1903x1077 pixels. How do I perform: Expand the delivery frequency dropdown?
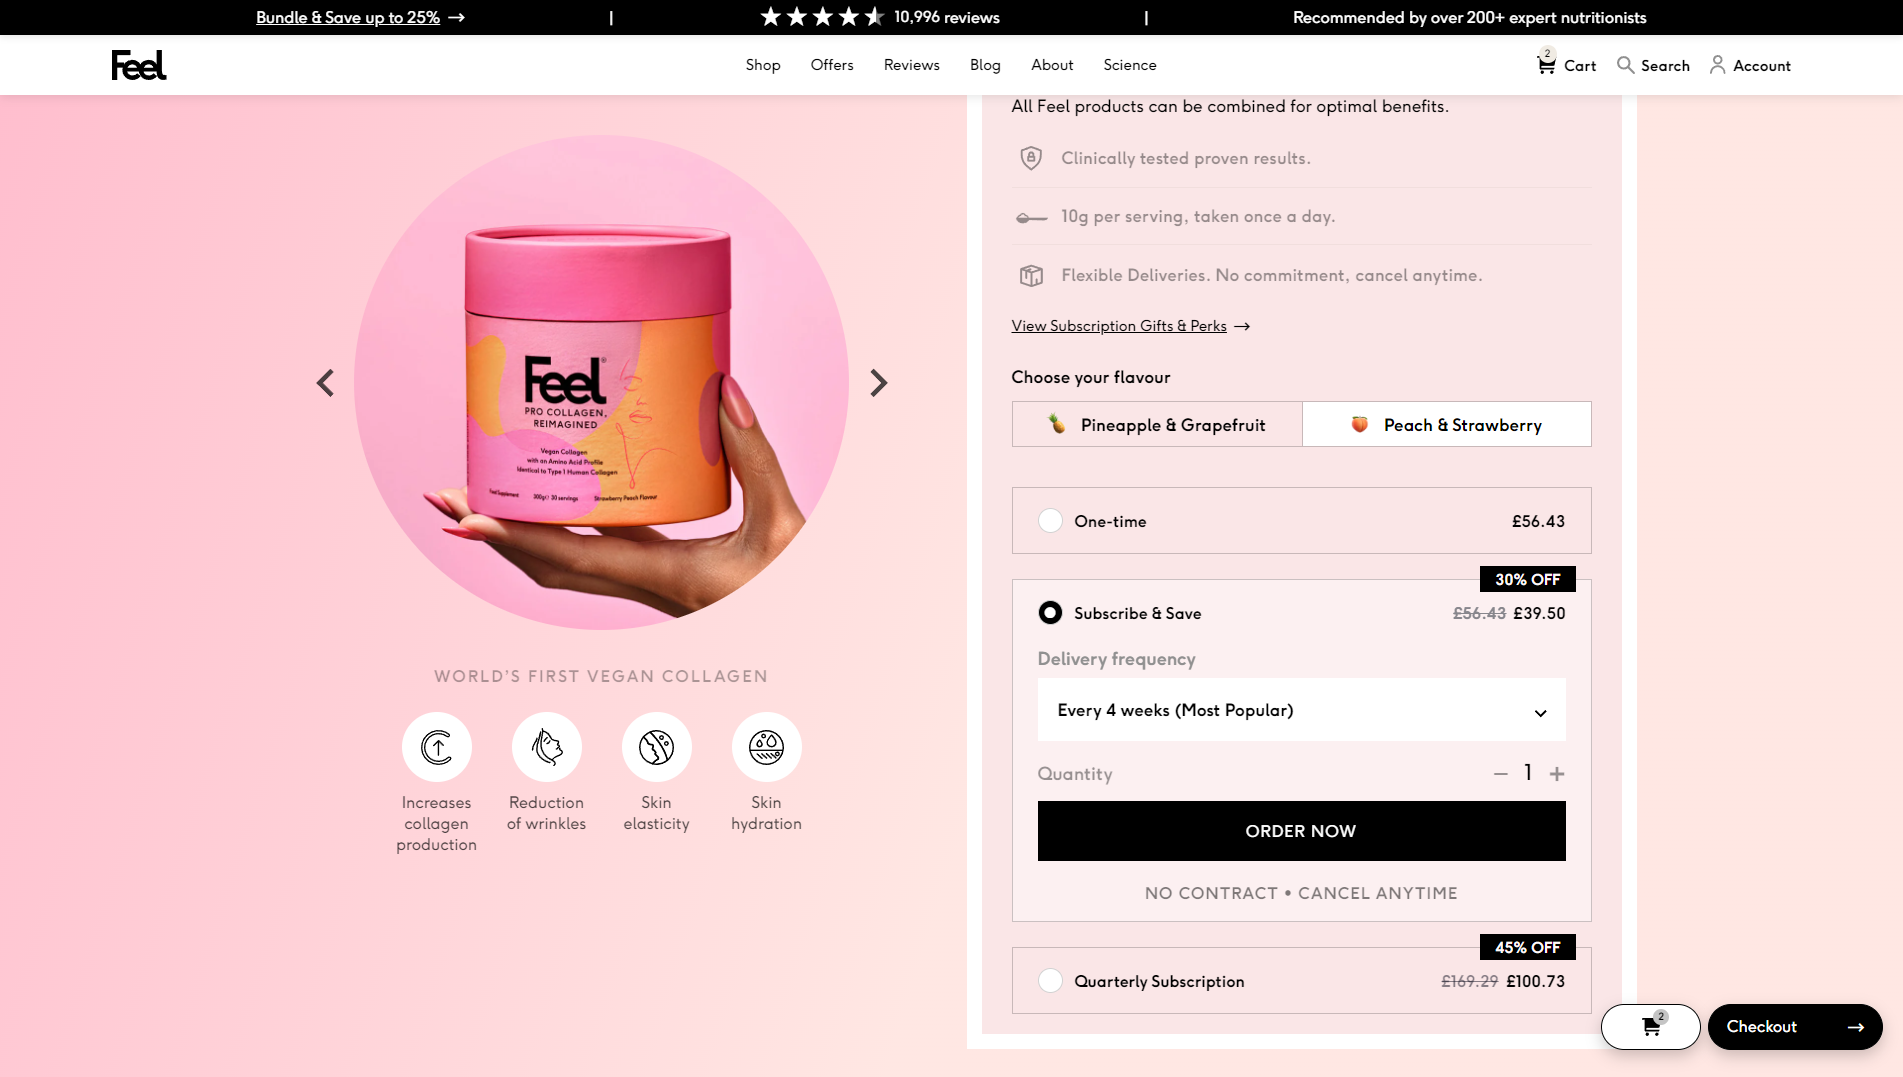pos(1301,710)
